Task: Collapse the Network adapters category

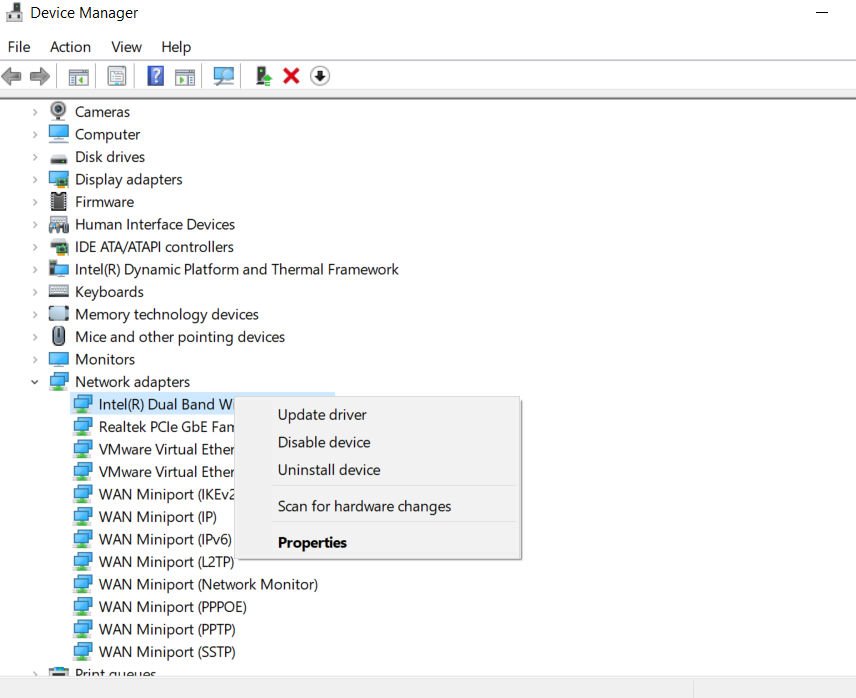Action: 35,382
